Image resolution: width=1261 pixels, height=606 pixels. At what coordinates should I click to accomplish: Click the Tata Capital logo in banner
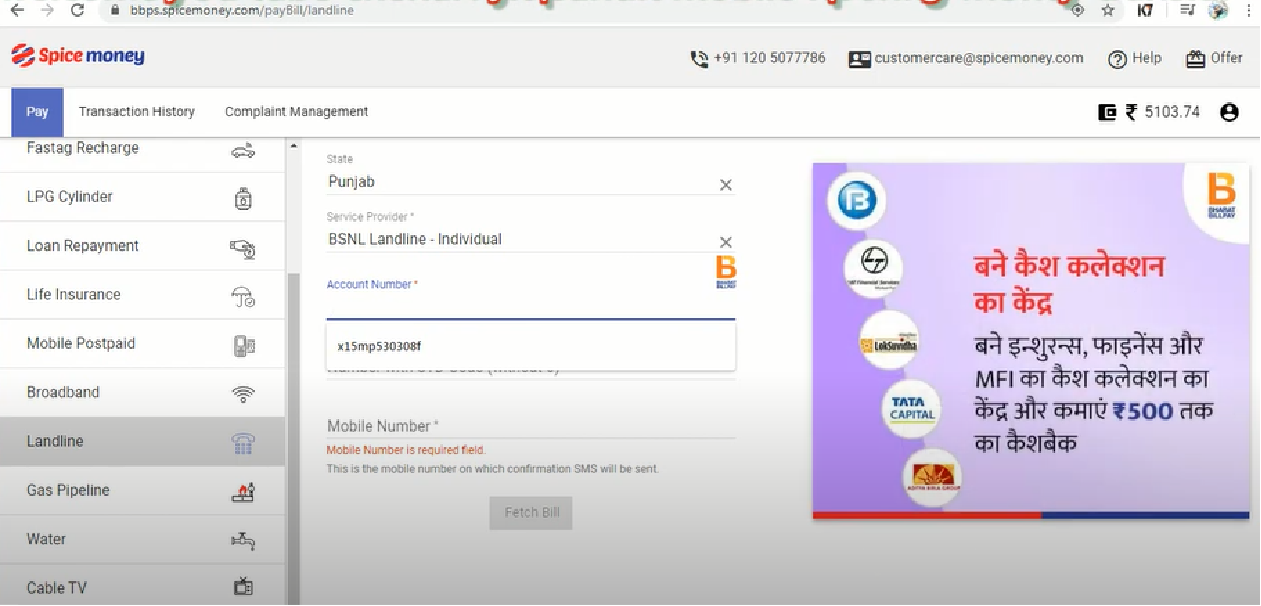coord(912,409)
